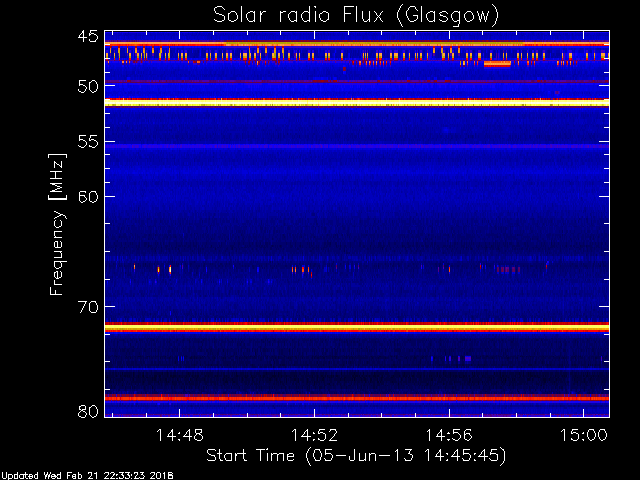This screenshot has width=640, height=480.
Task: Click the bright yellow-white emission band near 51 MHz
Action: (357, 102)
